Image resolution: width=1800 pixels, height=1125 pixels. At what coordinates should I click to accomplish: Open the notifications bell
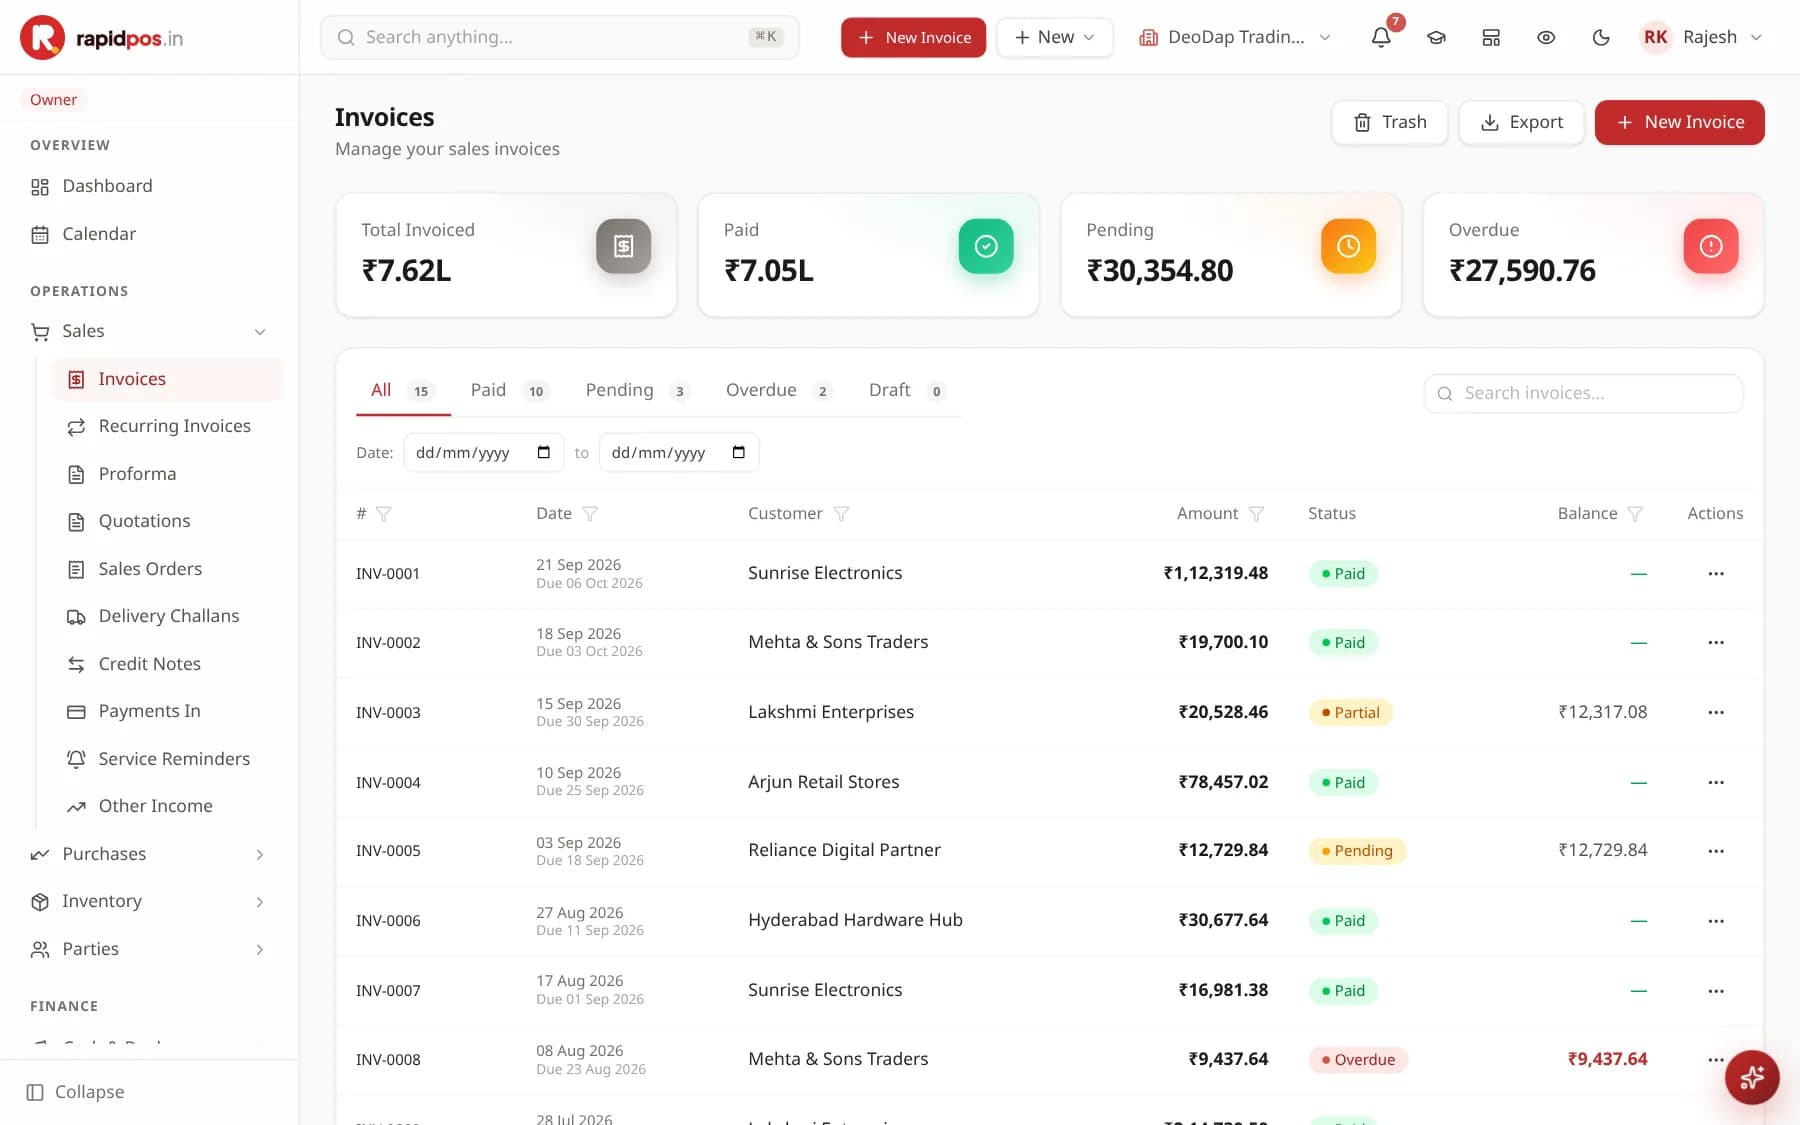click(1381, 37)
